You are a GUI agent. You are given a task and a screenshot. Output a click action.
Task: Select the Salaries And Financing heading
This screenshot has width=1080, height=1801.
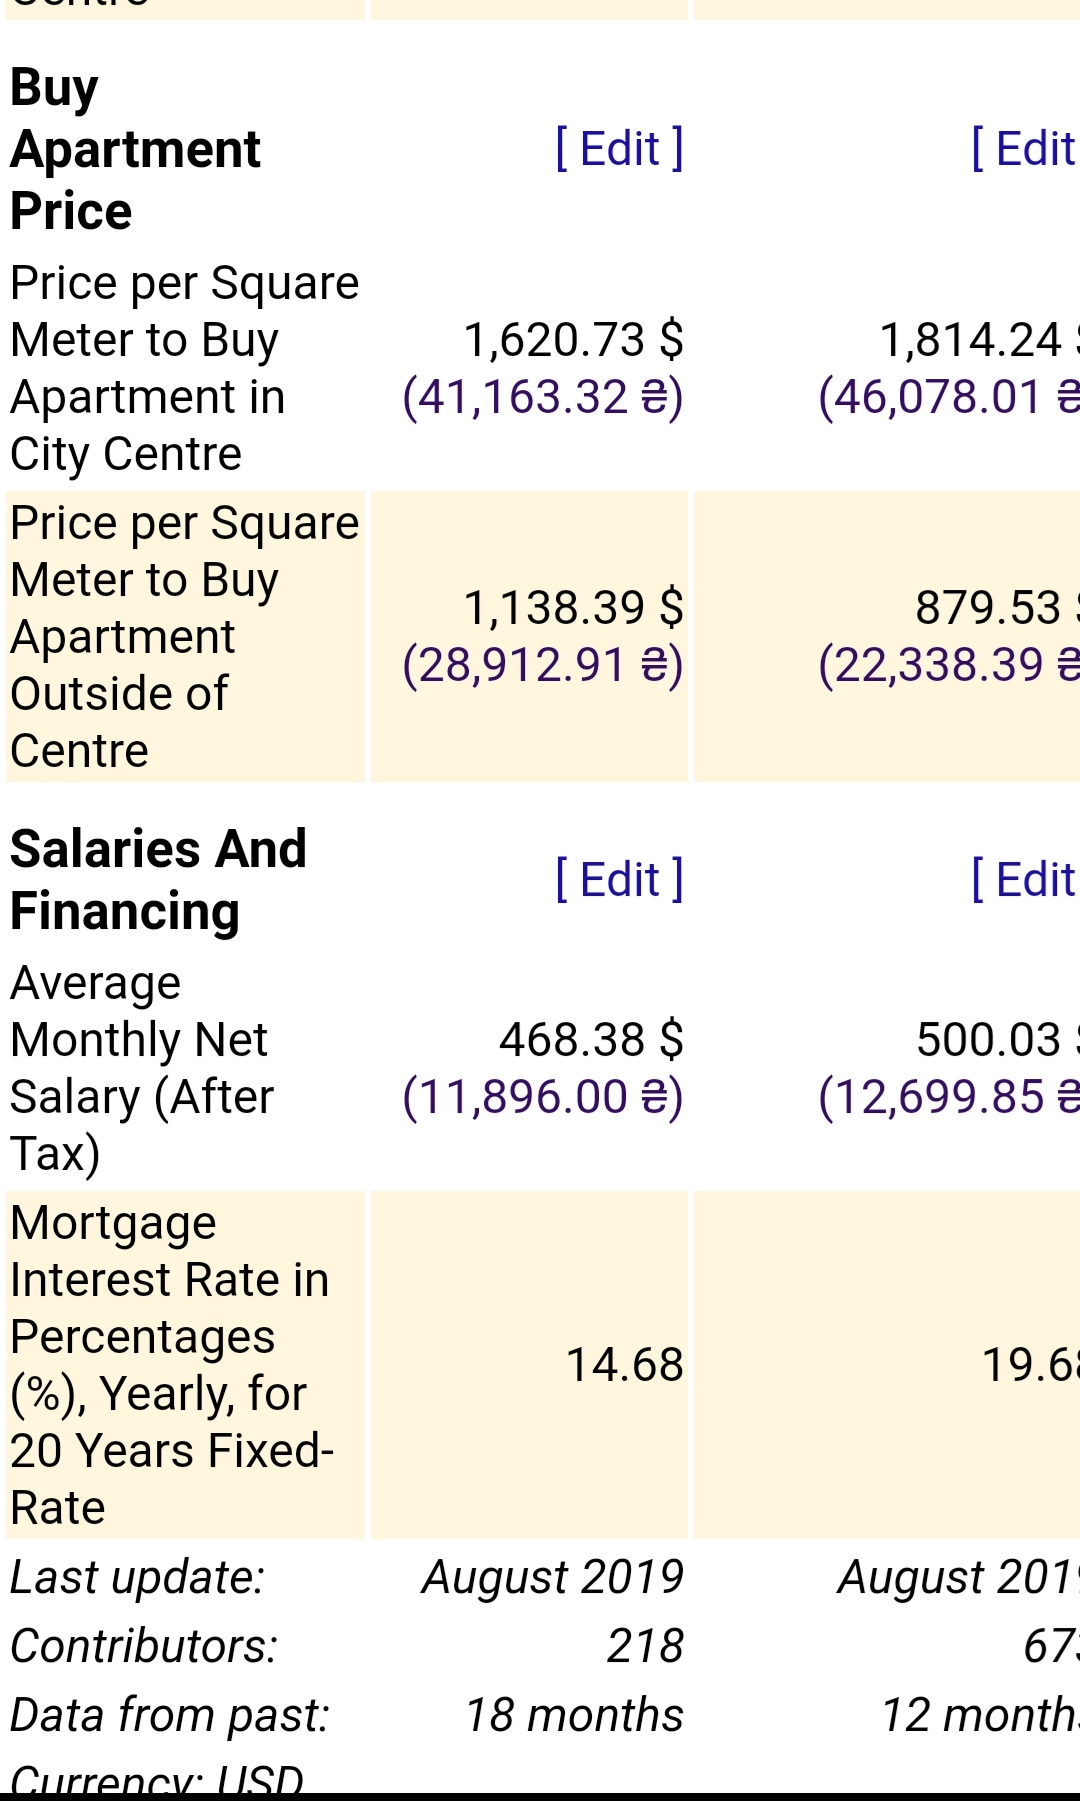(x=158, y=880)
